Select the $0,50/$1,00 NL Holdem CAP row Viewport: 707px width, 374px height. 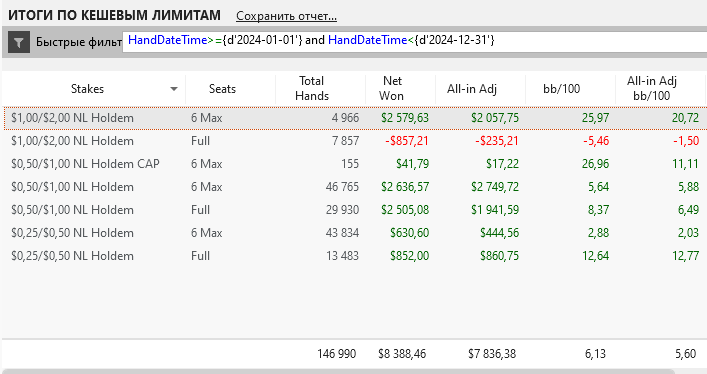[x=355, y=164]
